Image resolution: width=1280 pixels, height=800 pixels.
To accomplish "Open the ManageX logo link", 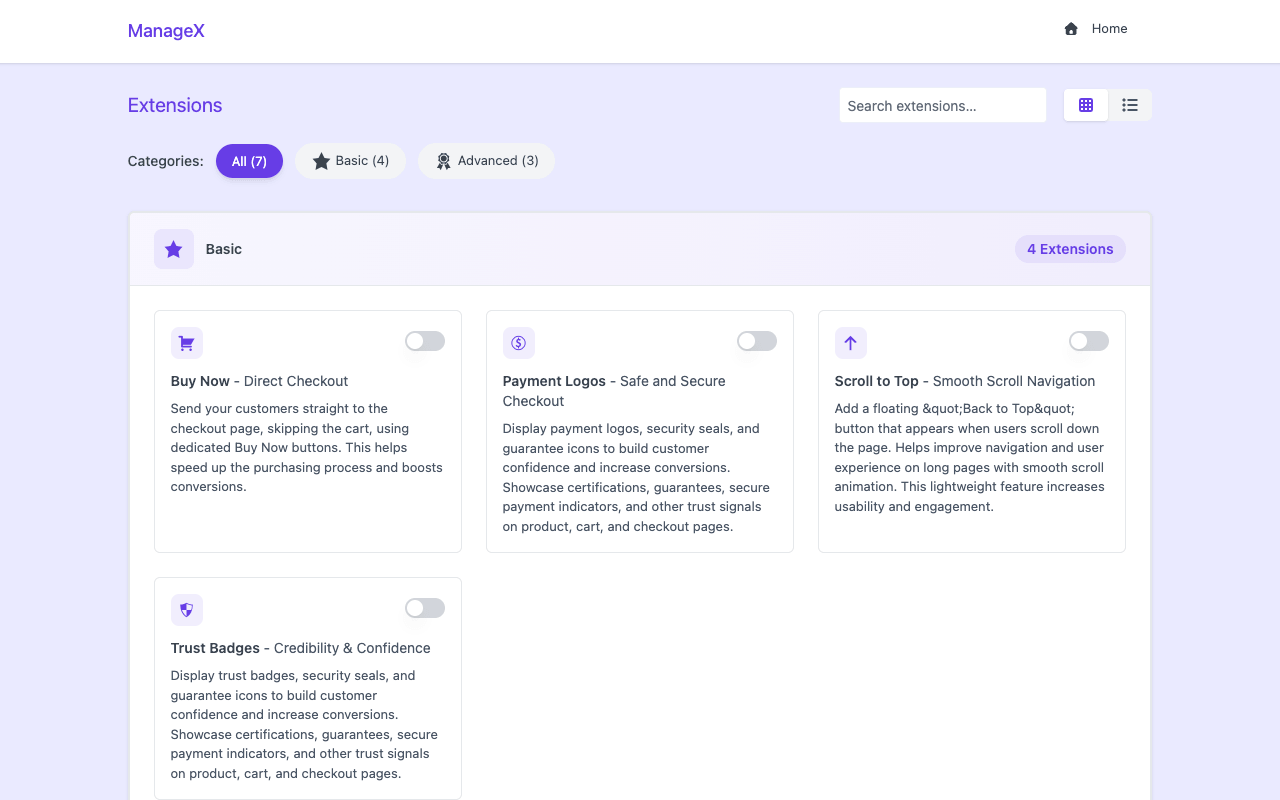I will point(166,31).
